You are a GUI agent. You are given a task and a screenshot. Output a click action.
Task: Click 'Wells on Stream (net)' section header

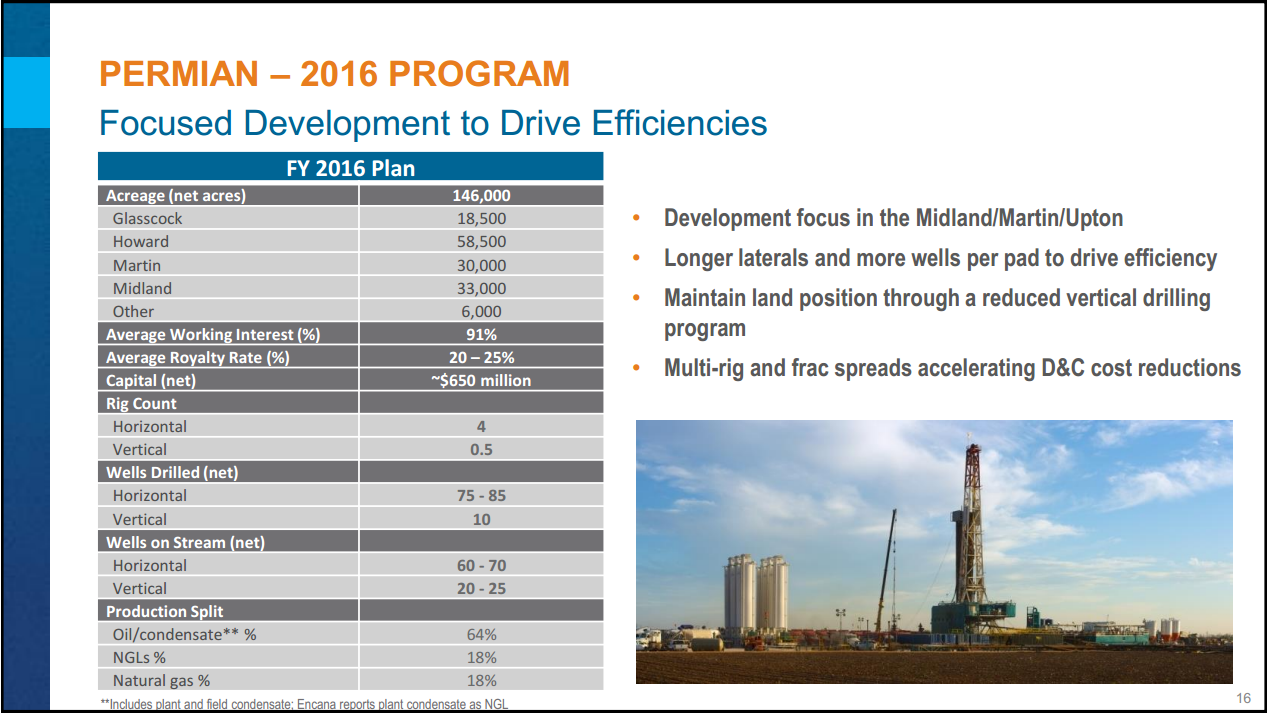coord(185,542)
